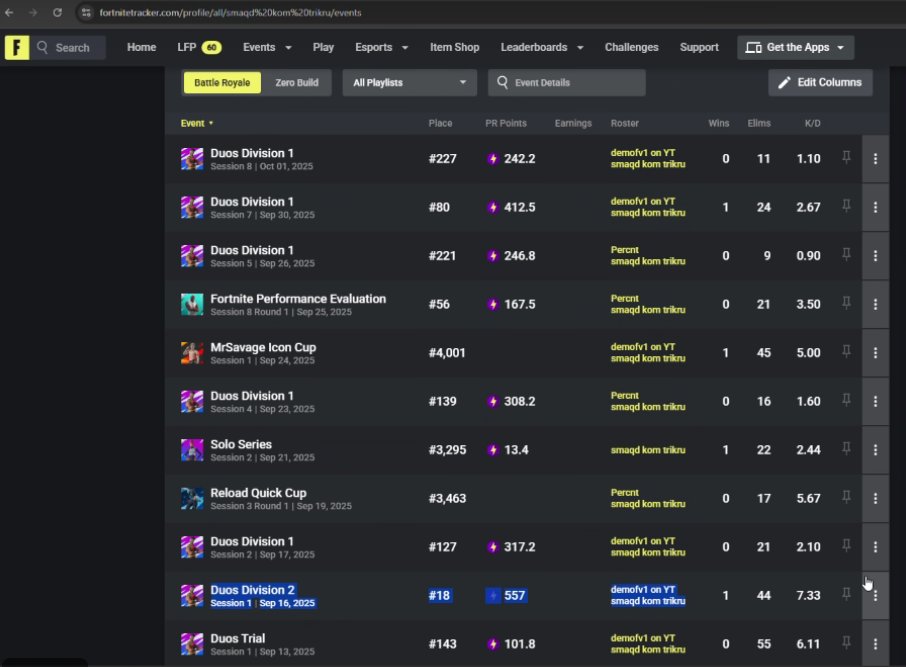Pin the Duos Division 1 Session 5 row
The height and width of the screenshot is (667, 906).
(x=846, y=254)
